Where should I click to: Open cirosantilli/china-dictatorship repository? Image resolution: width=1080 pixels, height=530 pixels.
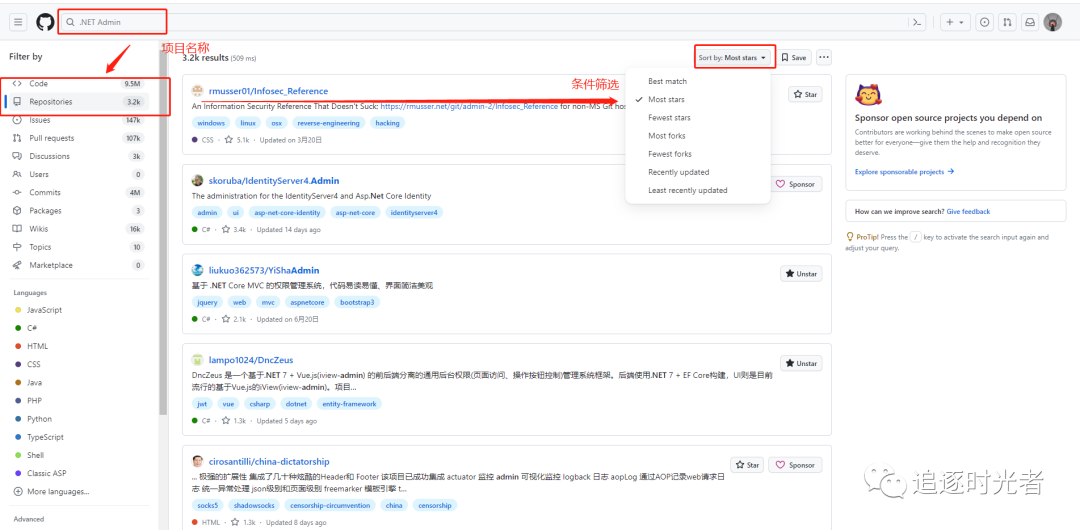269,462
